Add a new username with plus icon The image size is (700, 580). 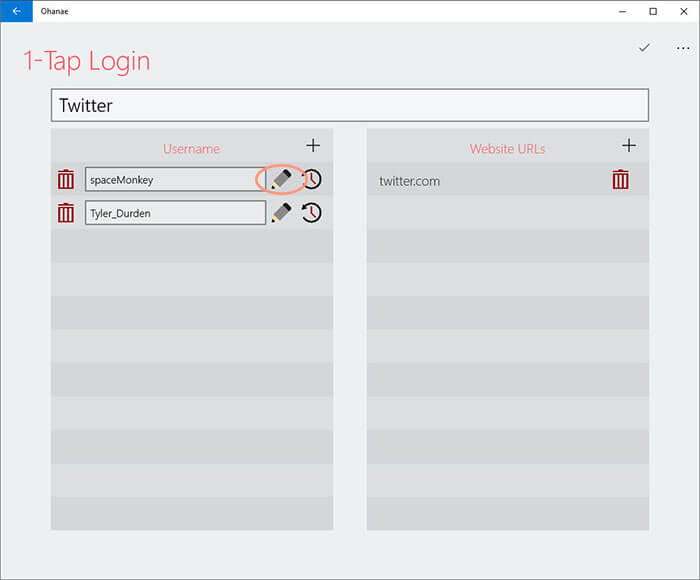313,146
